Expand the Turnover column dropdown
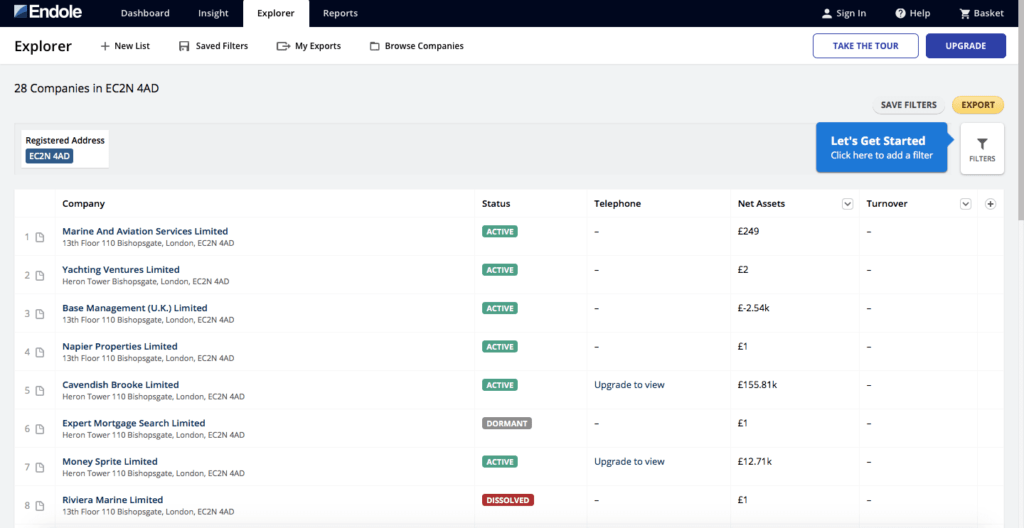Image resolution: width=1024 pixels, height=528 pixels. (965, 204)
